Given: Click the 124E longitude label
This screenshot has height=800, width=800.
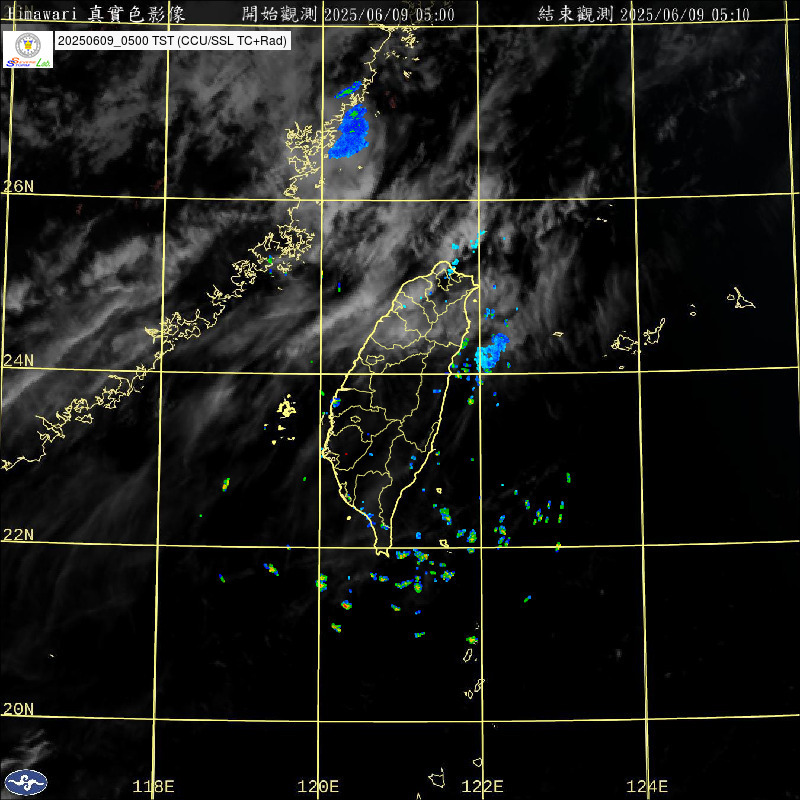Looking at the screenshot, I should point(647,786).
